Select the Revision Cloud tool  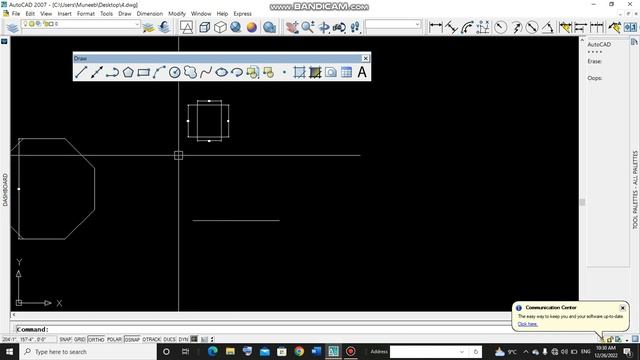190,72
